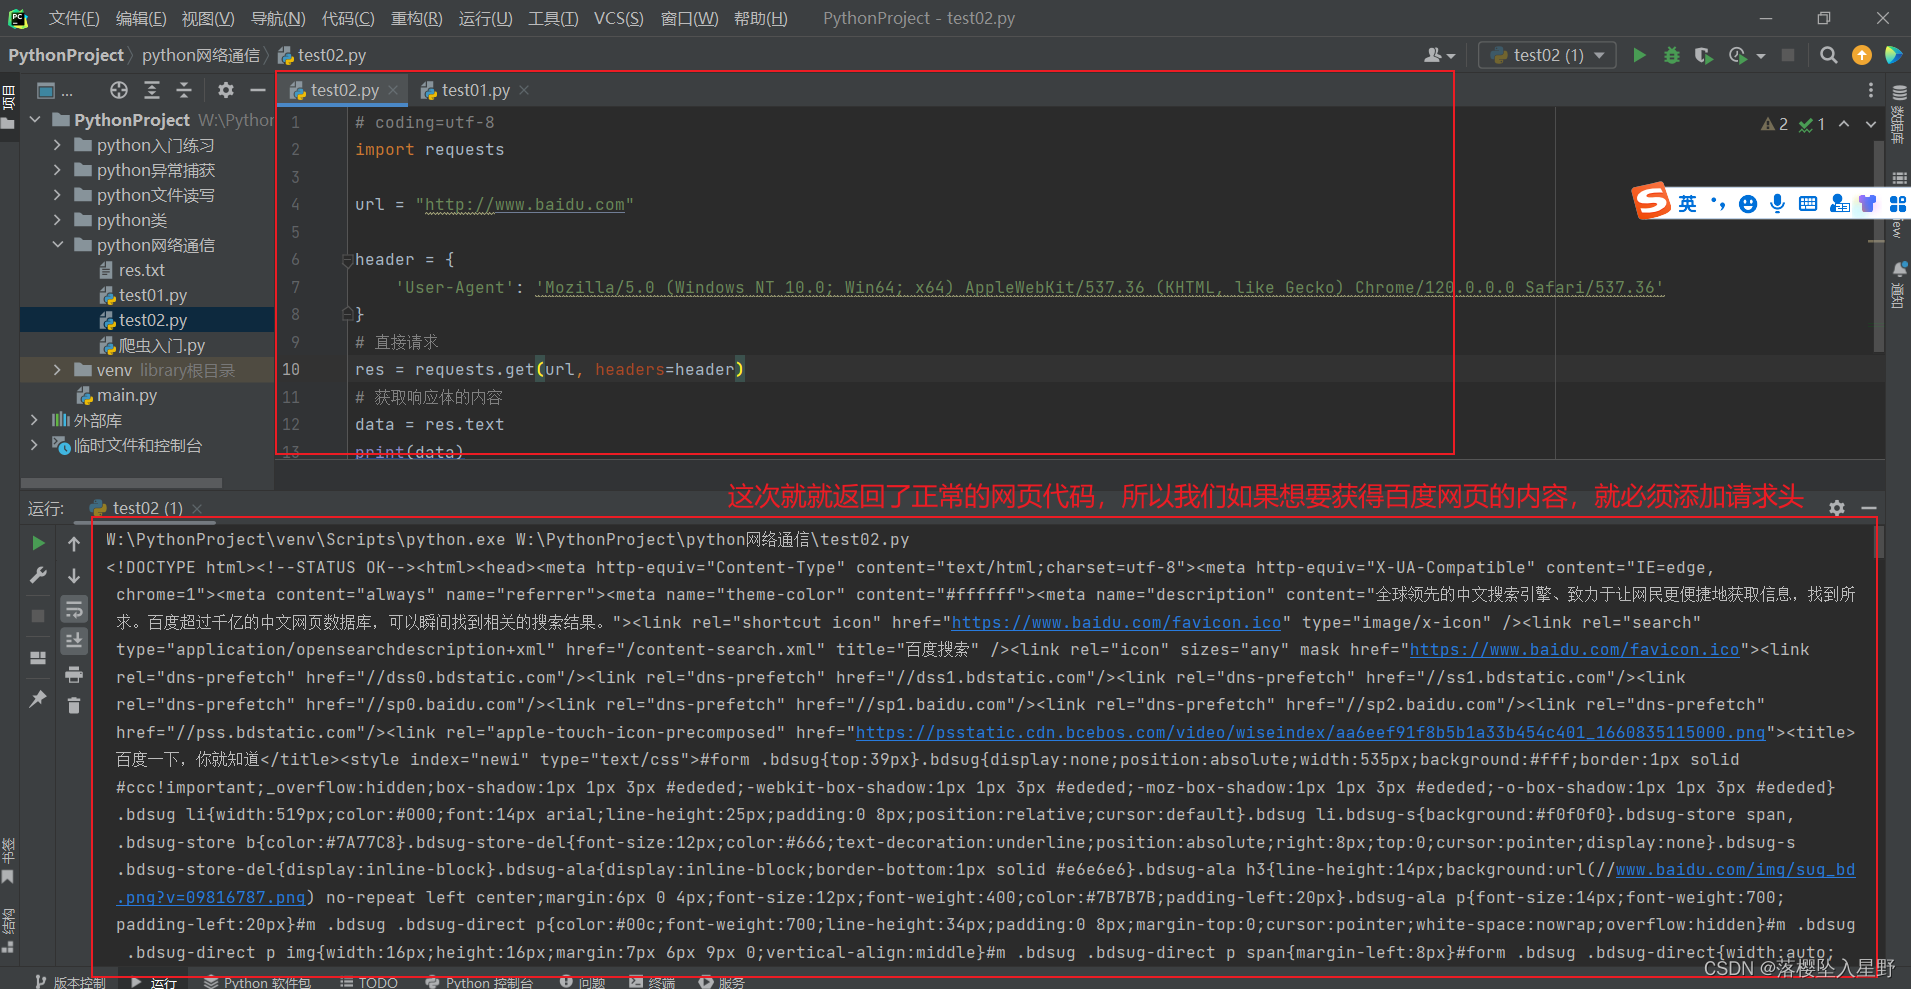
Task: Click Run panel down arrow to next stack trace
Action: tap(74, 575)
